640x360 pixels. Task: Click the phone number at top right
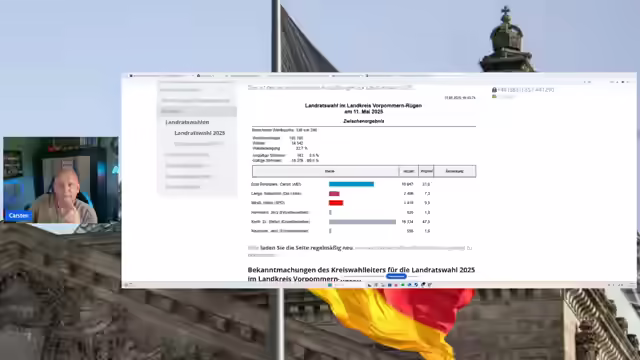click(x=526, y=90)
